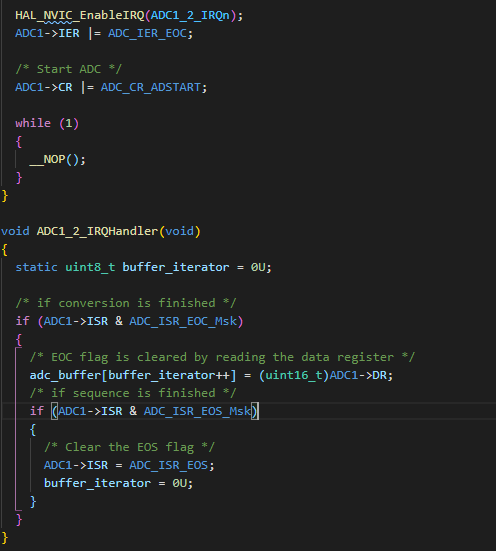Click ADC_ISR_EOS_Msk constant
This screenshot has width=496, height=551.
198,411
